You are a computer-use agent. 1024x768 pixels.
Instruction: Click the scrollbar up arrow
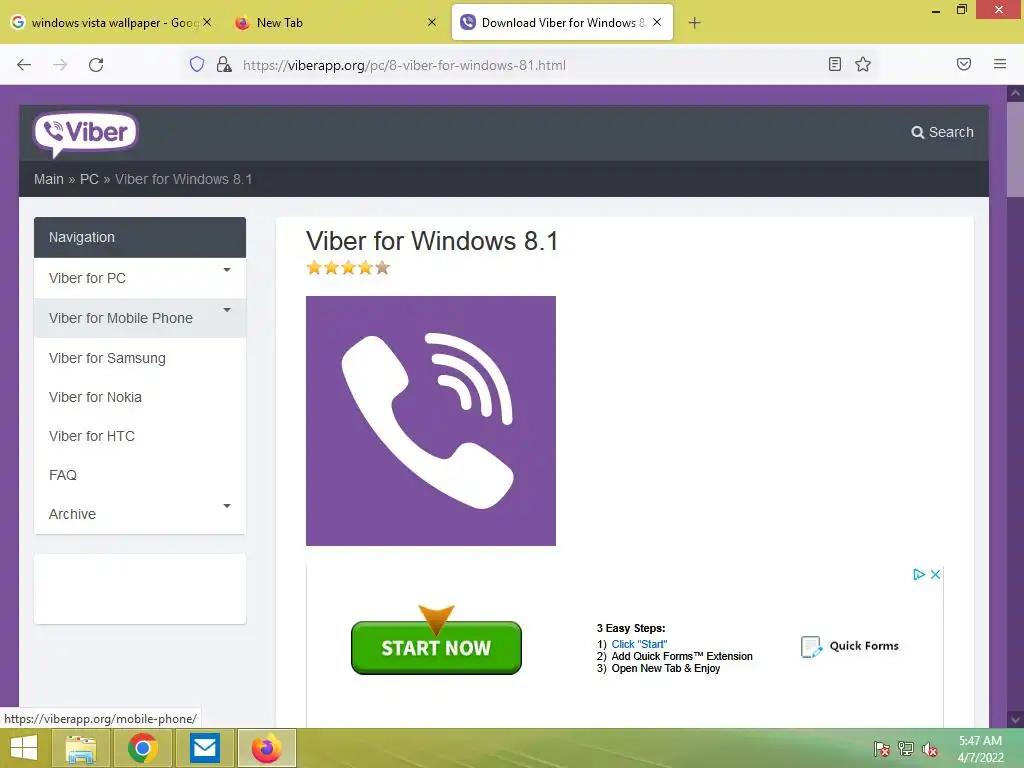coord(1015,93)
